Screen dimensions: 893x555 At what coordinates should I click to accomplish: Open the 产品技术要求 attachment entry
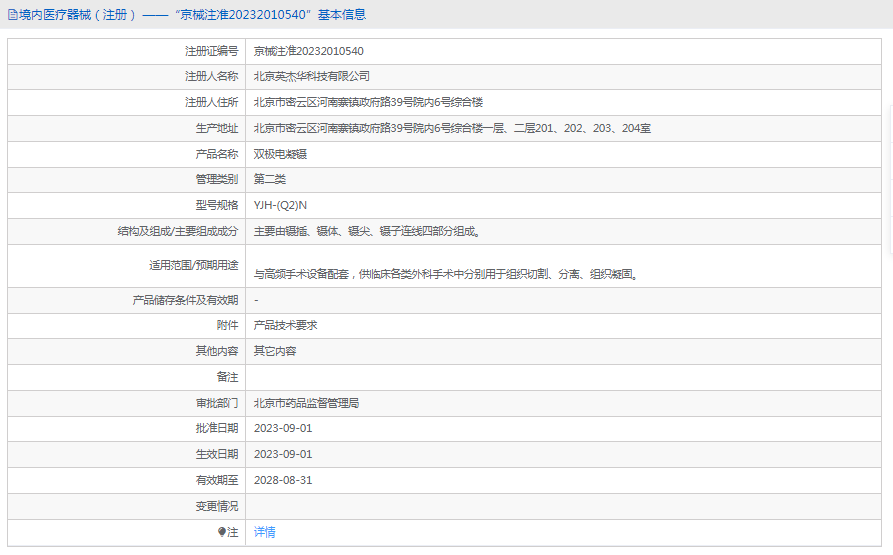[285, 326]
